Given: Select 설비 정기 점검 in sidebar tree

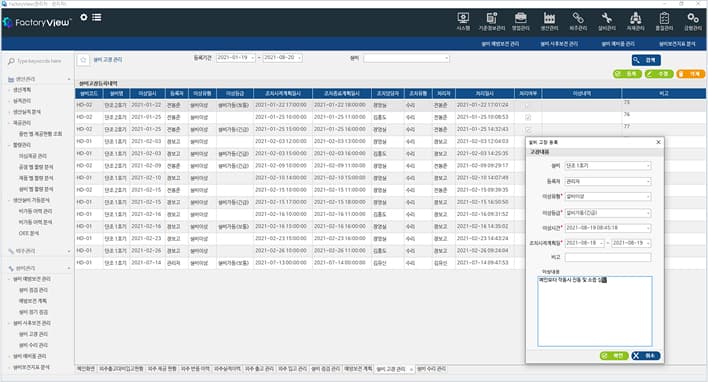Looking at the screenshot, I should pos(33,312).
